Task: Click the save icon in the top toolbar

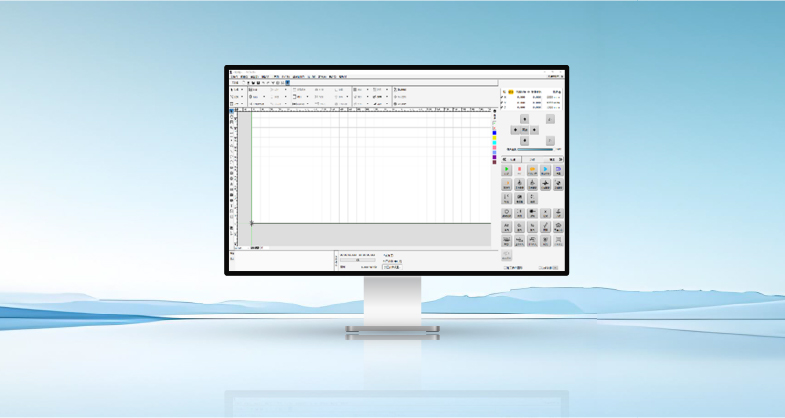Action: click(256, 82)
